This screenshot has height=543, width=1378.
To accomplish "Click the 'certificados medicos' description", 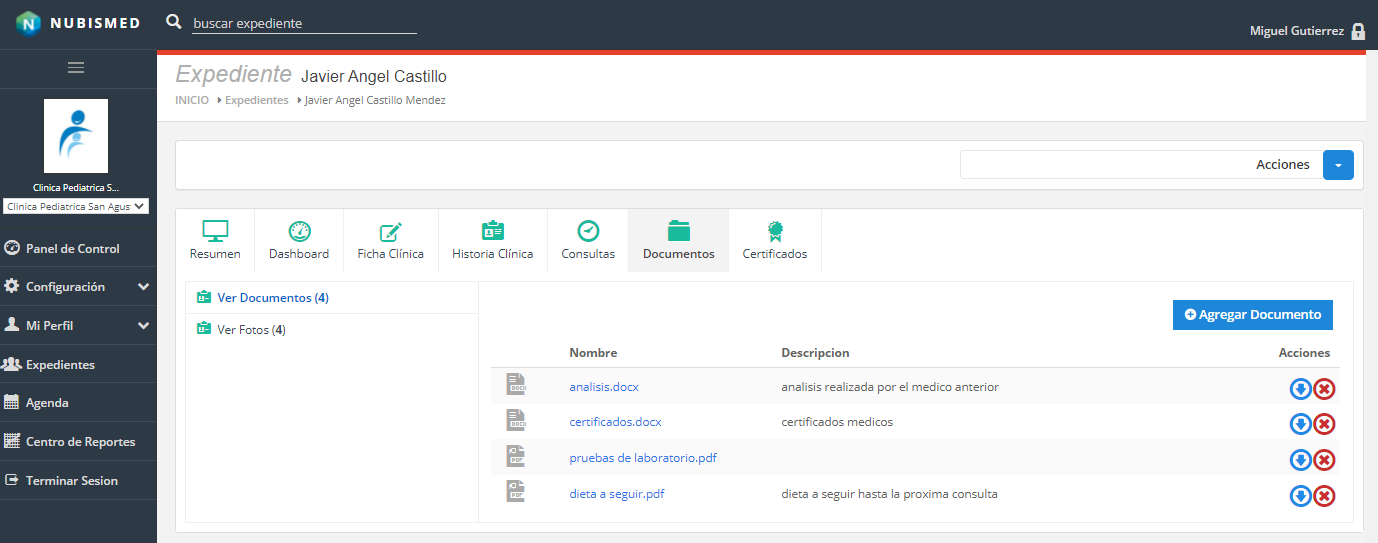I will (x=837, y=422).
